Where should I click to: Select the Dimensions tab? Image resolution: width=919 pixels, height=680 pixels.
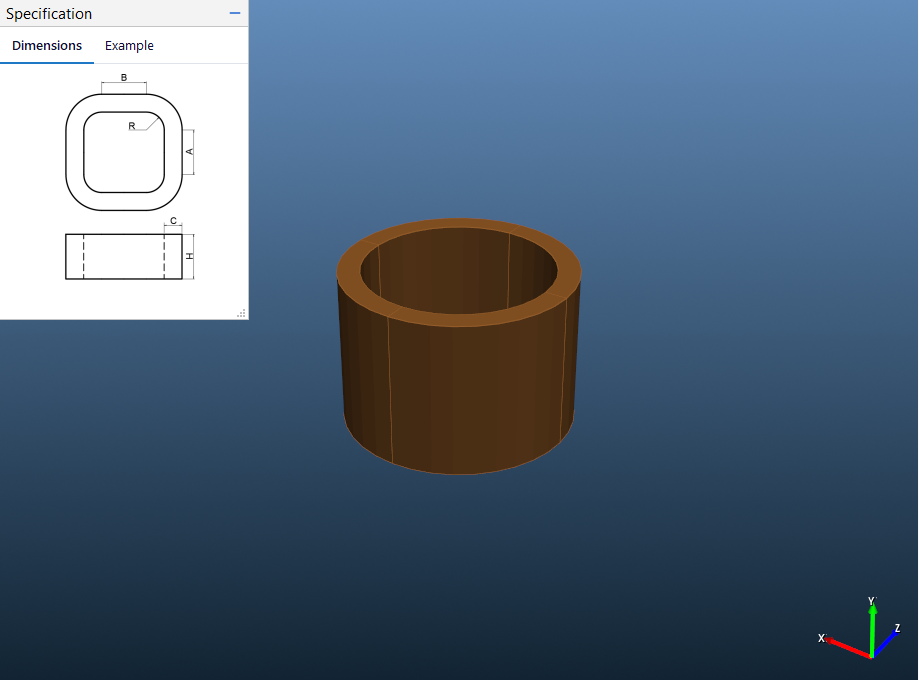pos(47,46)
